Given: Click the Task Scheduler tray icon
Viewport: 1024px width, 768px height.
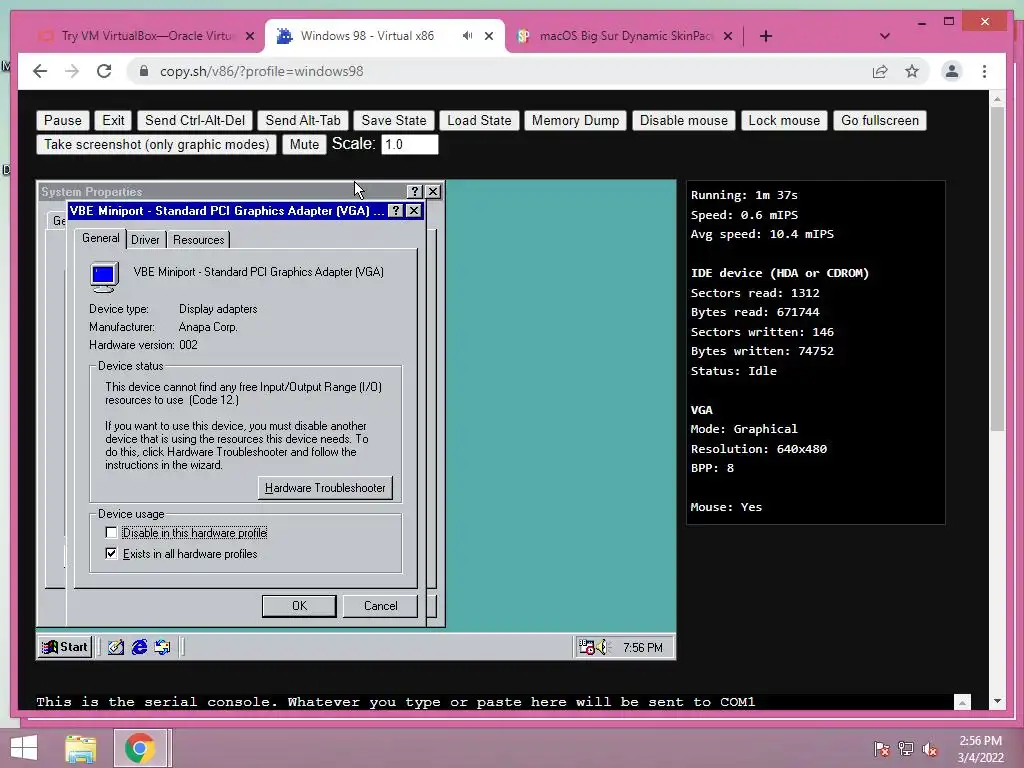Looking at the screenshot, I should [586, 647].
